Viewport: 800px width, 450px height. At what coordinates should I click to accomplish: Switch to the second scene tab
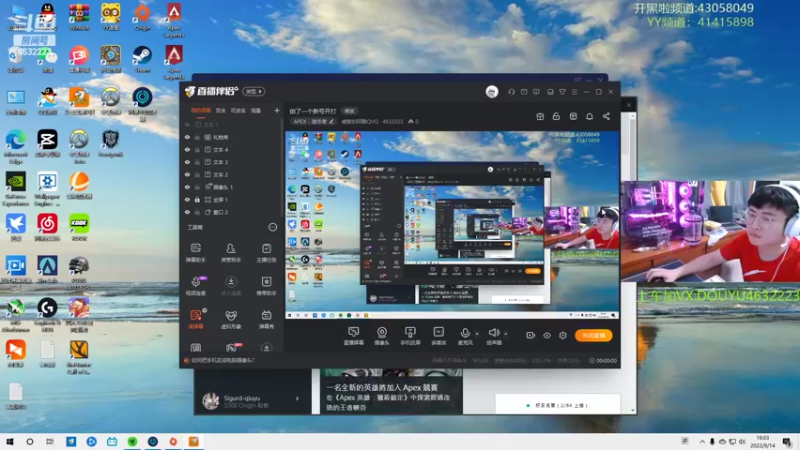point(220,110)
